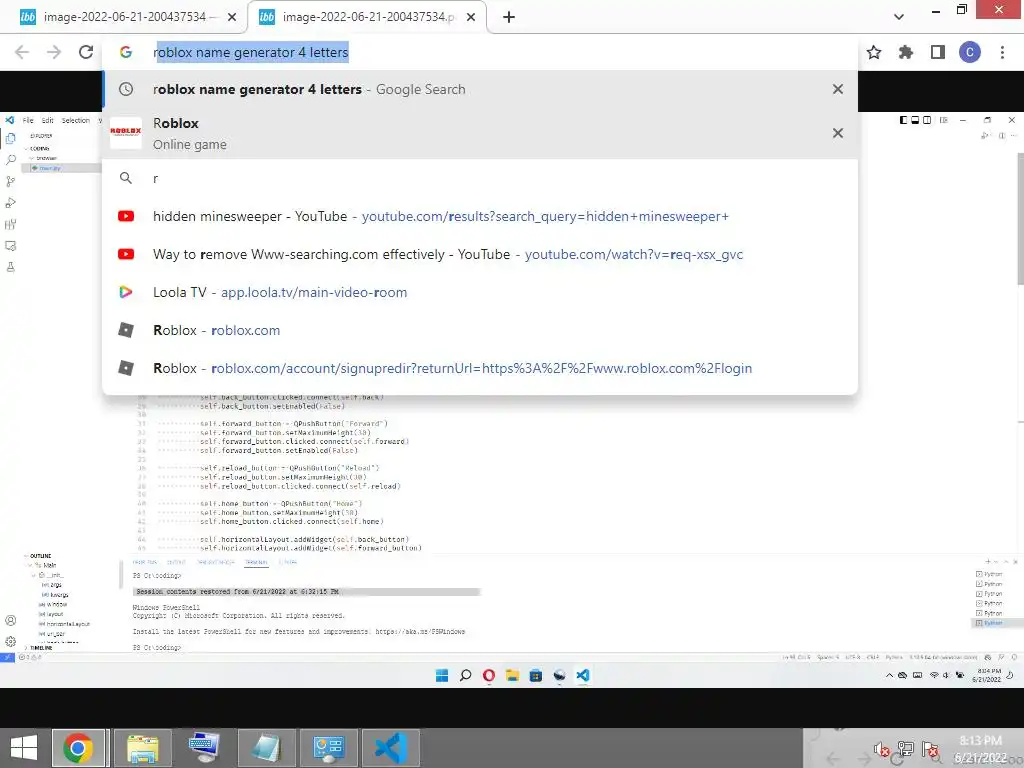This screenshot has height=768, width=1024.
Task: Open the VS Code Search activity icon
Action: pyautogui.click(x=10, y=160)
